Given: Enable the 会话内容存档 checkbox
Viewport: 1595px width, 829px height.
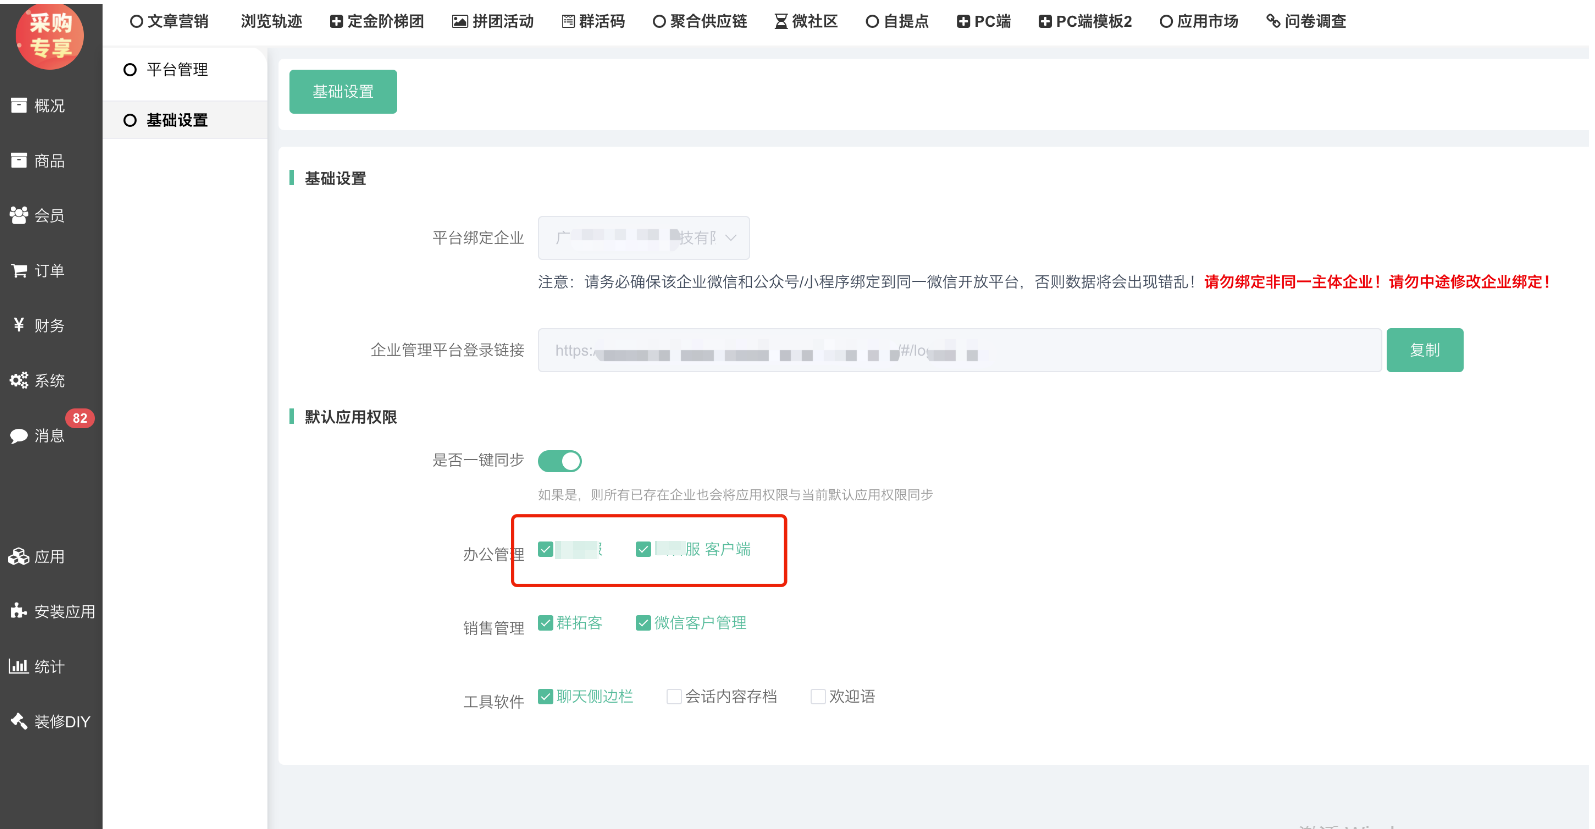Looking at the screenshot, I should [674, 697].
